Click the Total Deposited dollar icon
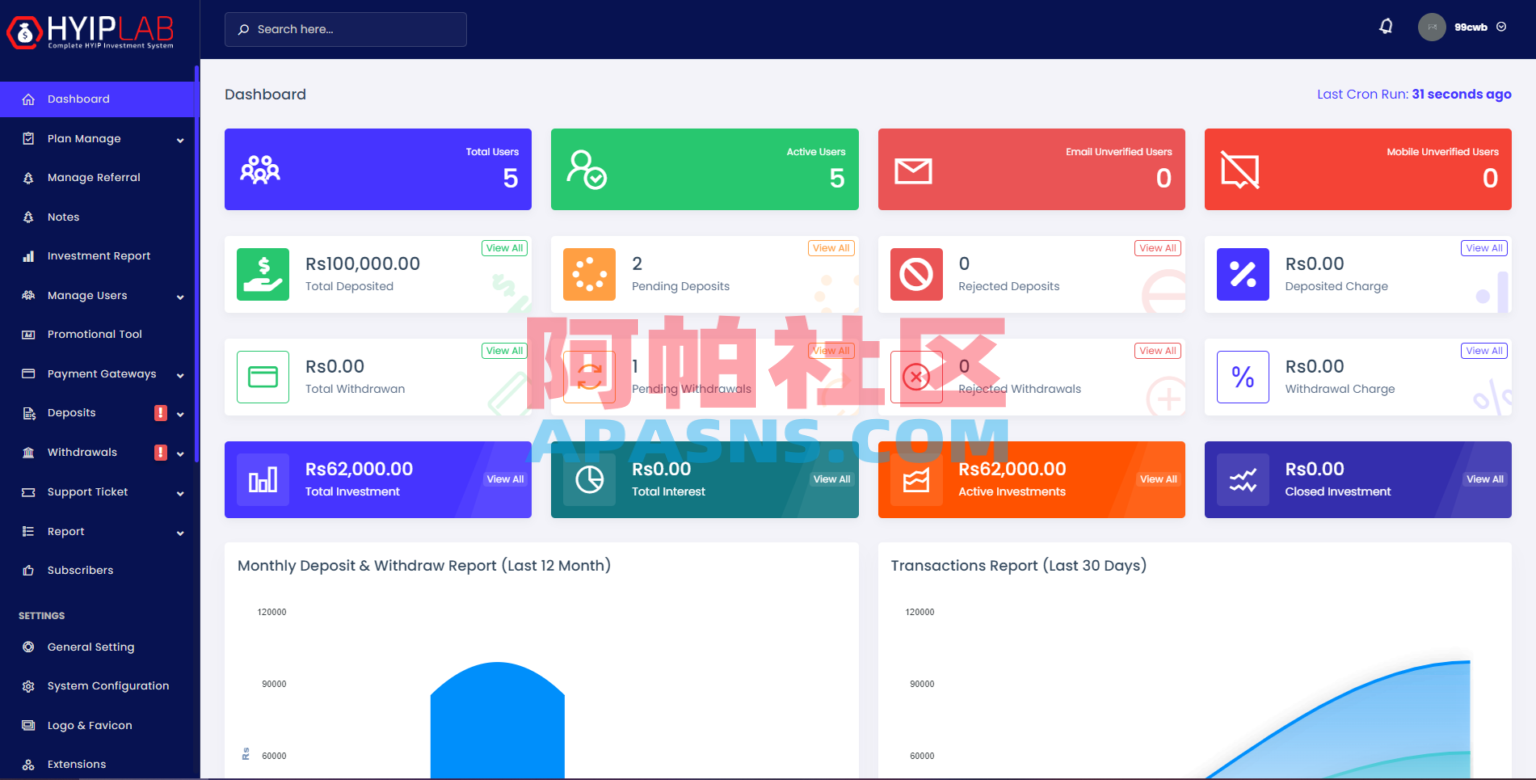Viewport: 1536px width, 780px height. coord(263,274)
